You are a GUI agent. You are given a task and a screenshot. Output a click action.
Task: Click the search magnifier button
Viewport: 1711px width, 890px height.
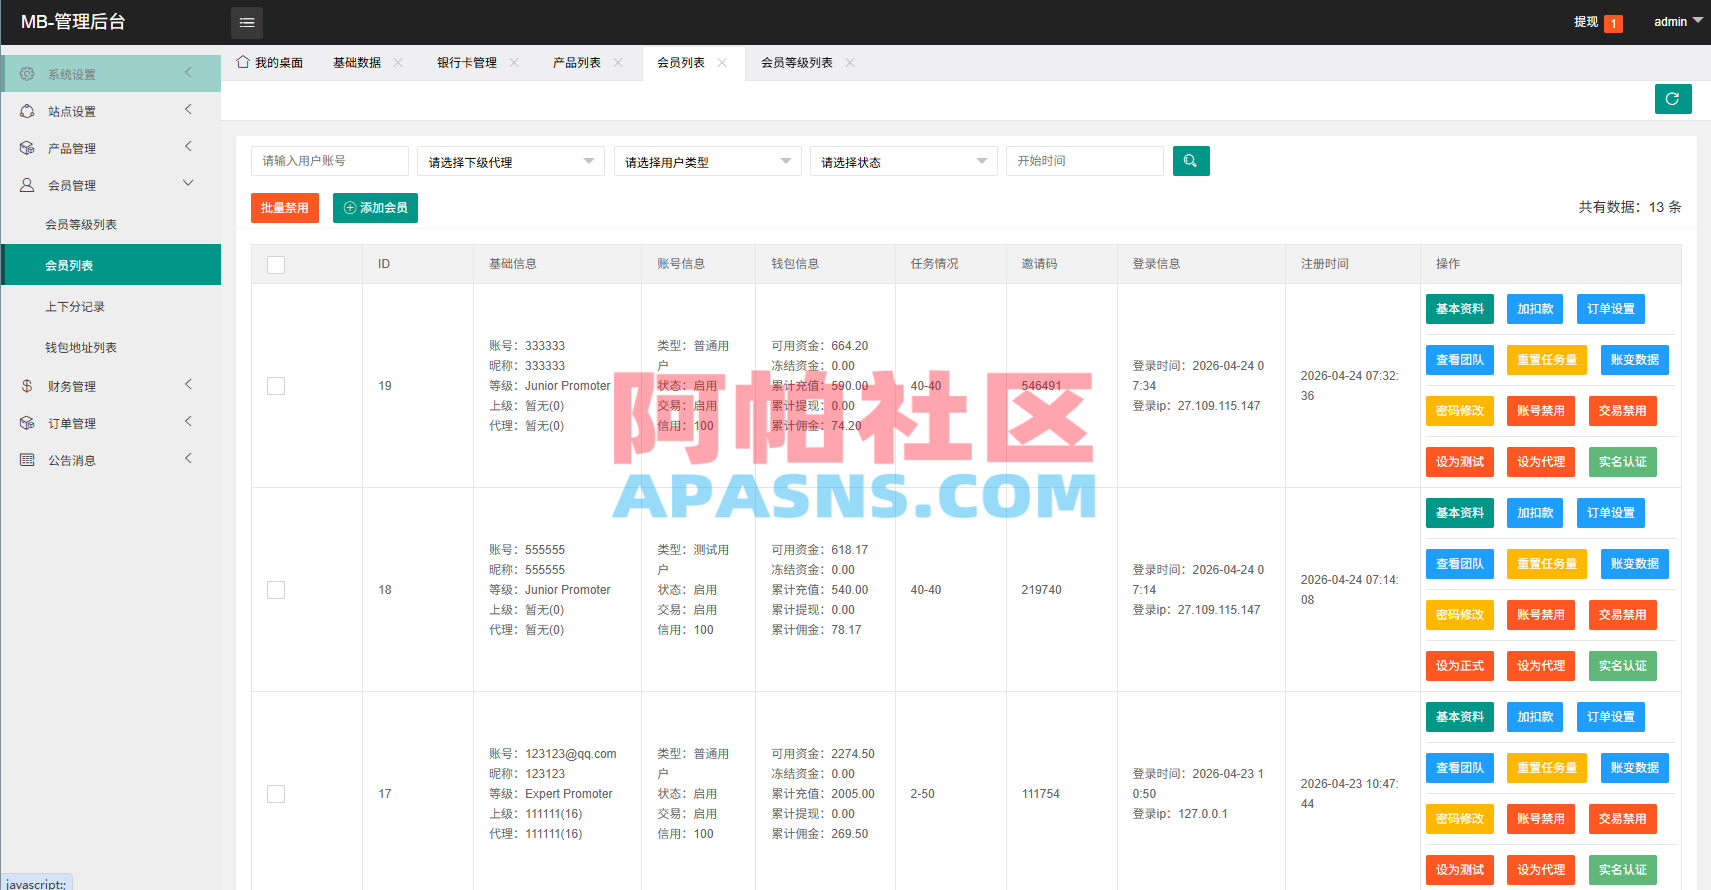click(x=1191, y=161)
